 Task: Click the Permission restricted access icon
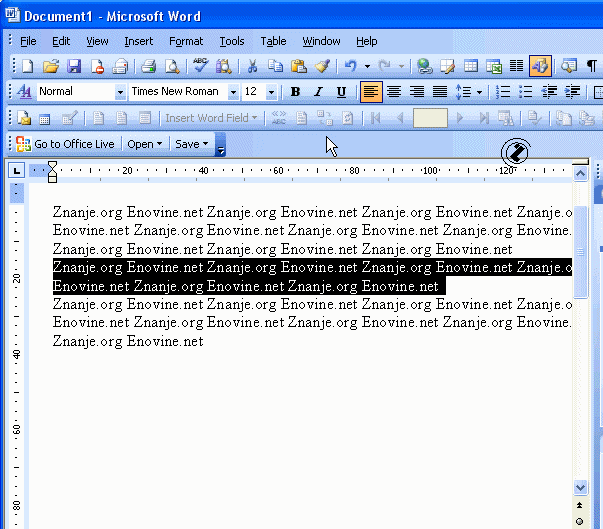[x=97, y=67]
